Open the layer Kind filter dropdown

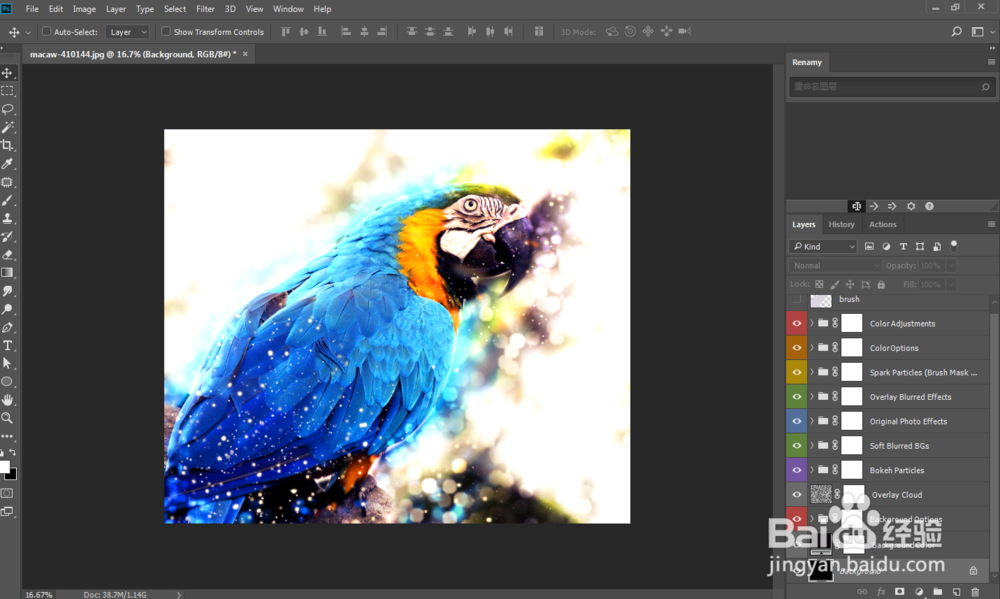tap(823, 246)
